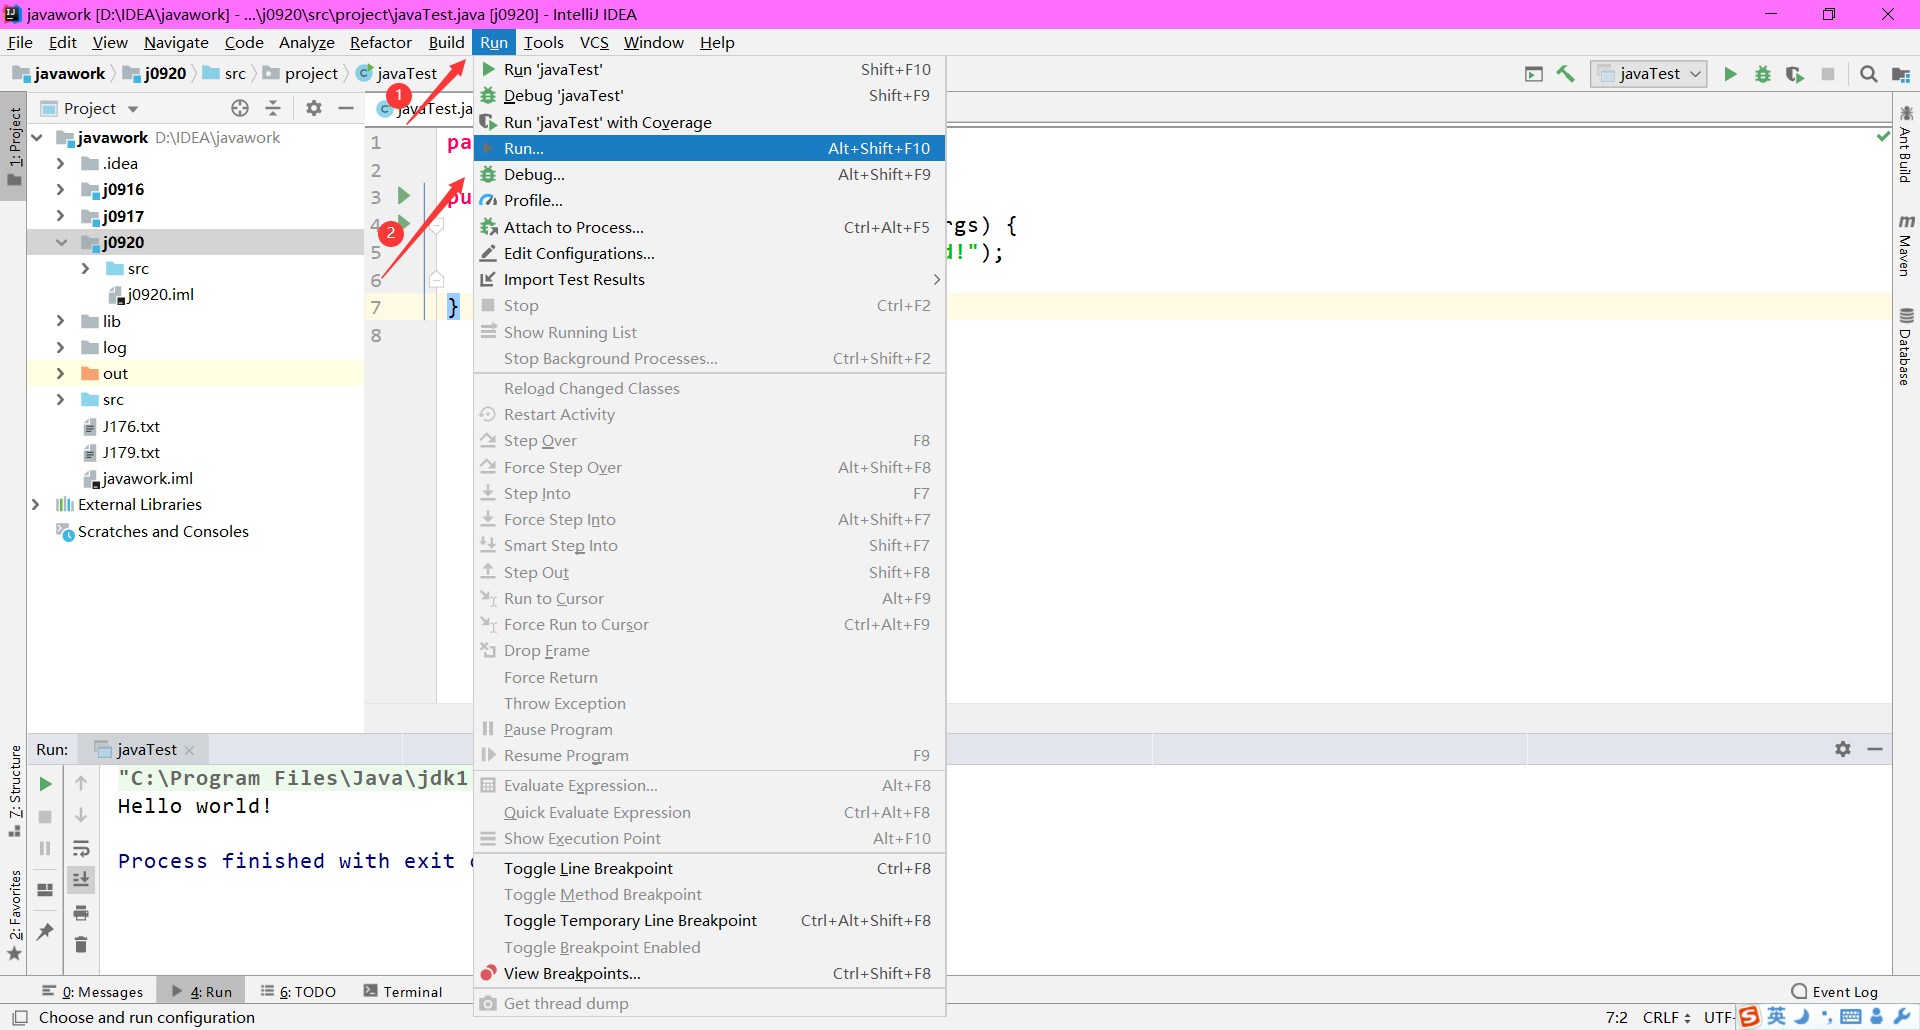Expand the out folder
This screenshot has height=1030, width=1920.
point(60,374)
